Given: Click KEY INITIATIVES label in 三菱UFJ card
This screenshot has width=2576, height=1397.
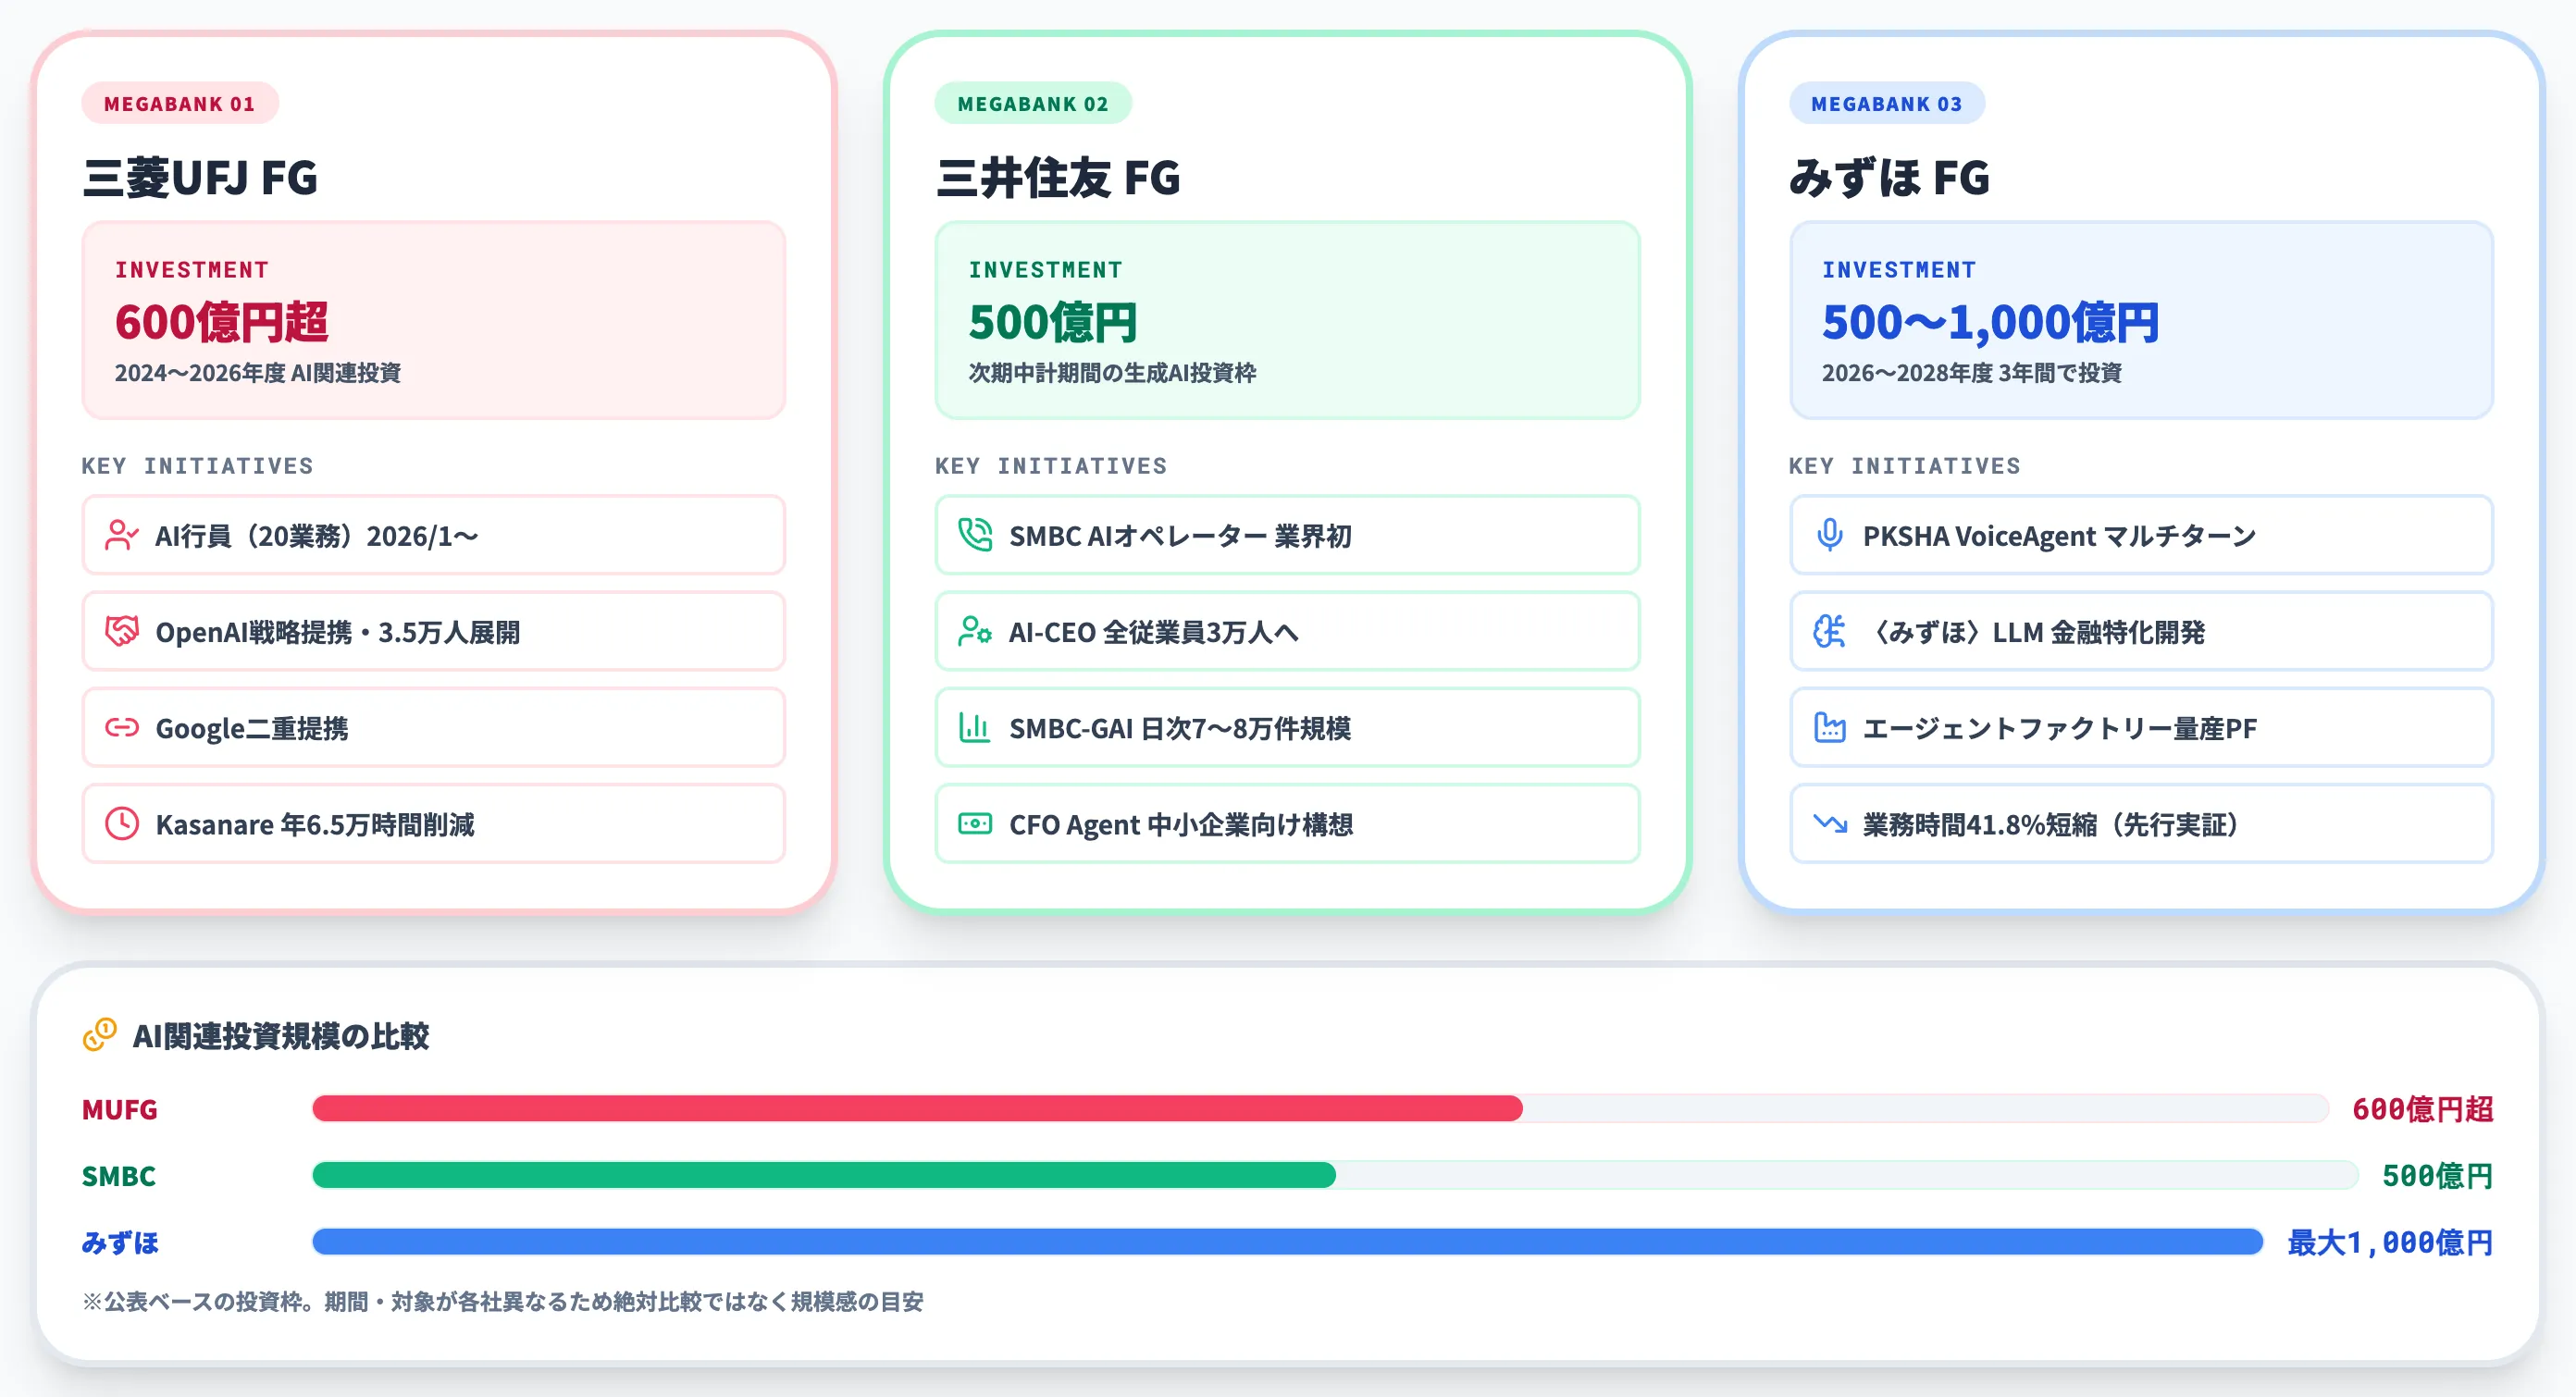Looking at the screenshot, I should click(198, 466).
